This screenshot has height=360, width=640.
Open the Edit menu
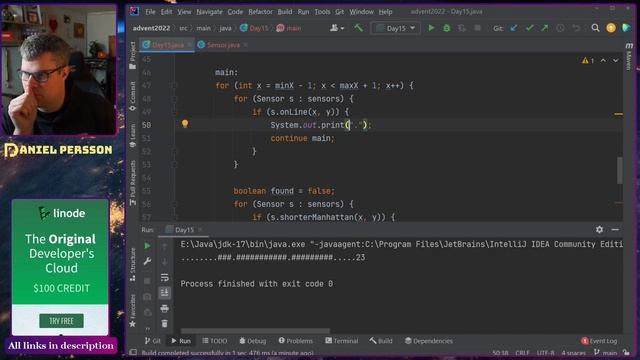pos(166,12)
